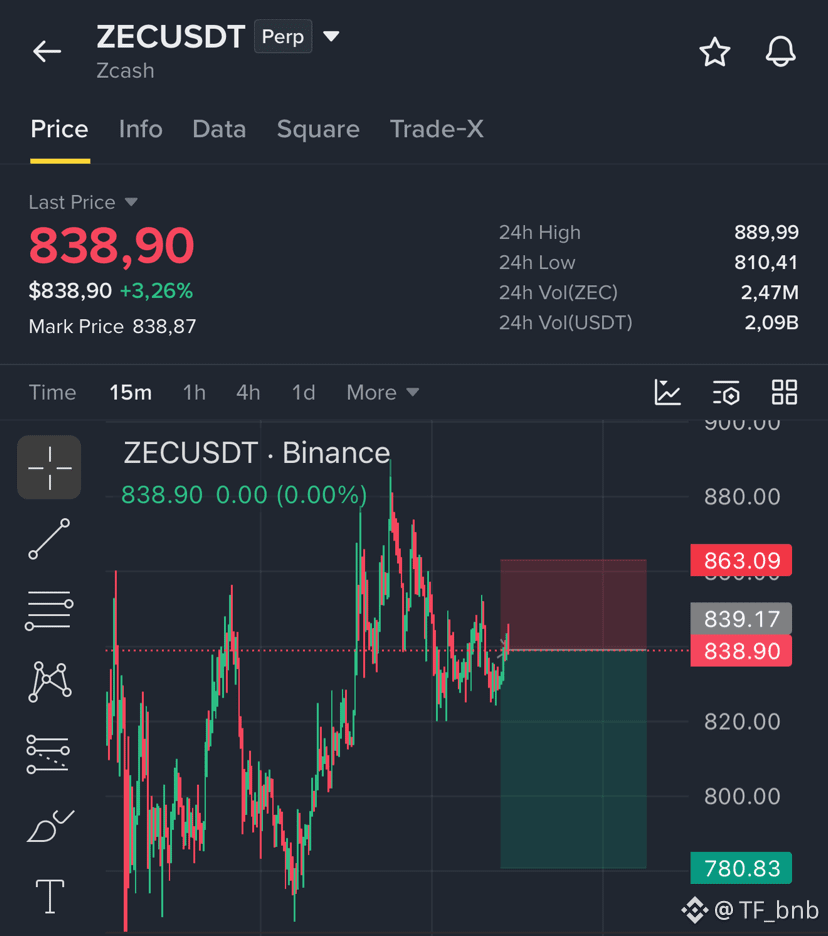This screenshot has height=936, width=828.
Task: Click the ZECUSDT · Binance chart title
Action: coord(257,452)
